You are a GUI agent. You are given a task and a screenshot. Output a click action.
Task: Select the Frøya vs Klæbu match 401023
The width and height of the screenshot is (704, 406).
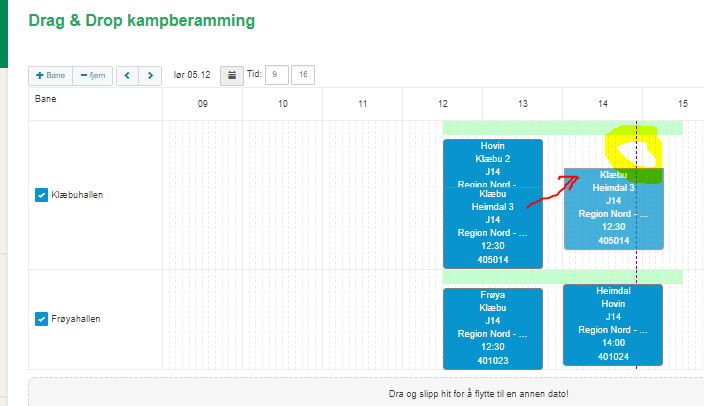492,328
